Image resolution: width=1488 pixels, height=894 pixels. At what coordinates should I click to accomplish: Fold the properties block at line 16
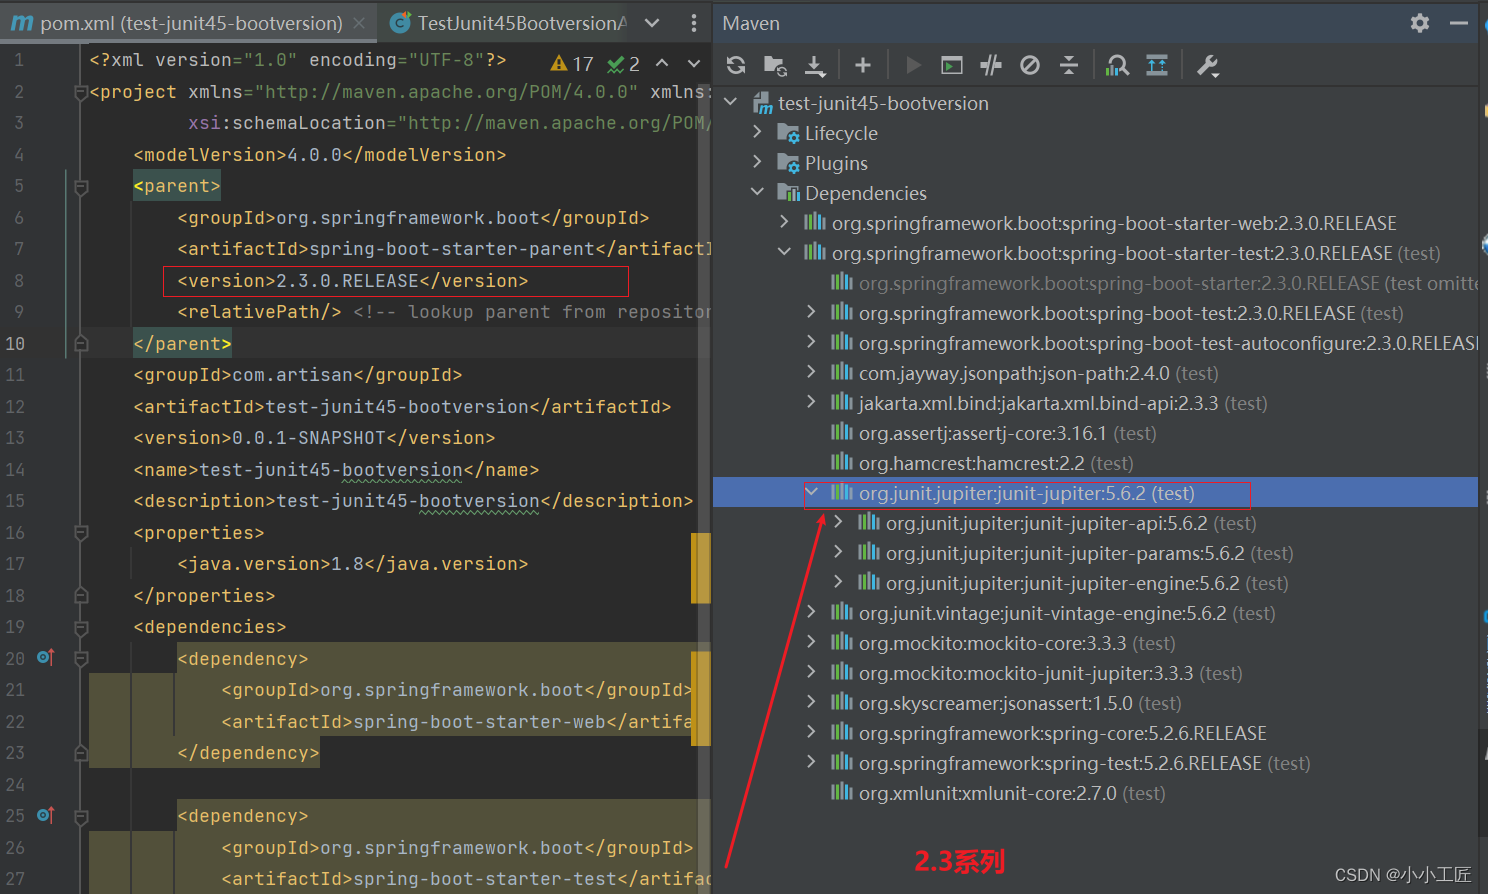tap(81, 533)
